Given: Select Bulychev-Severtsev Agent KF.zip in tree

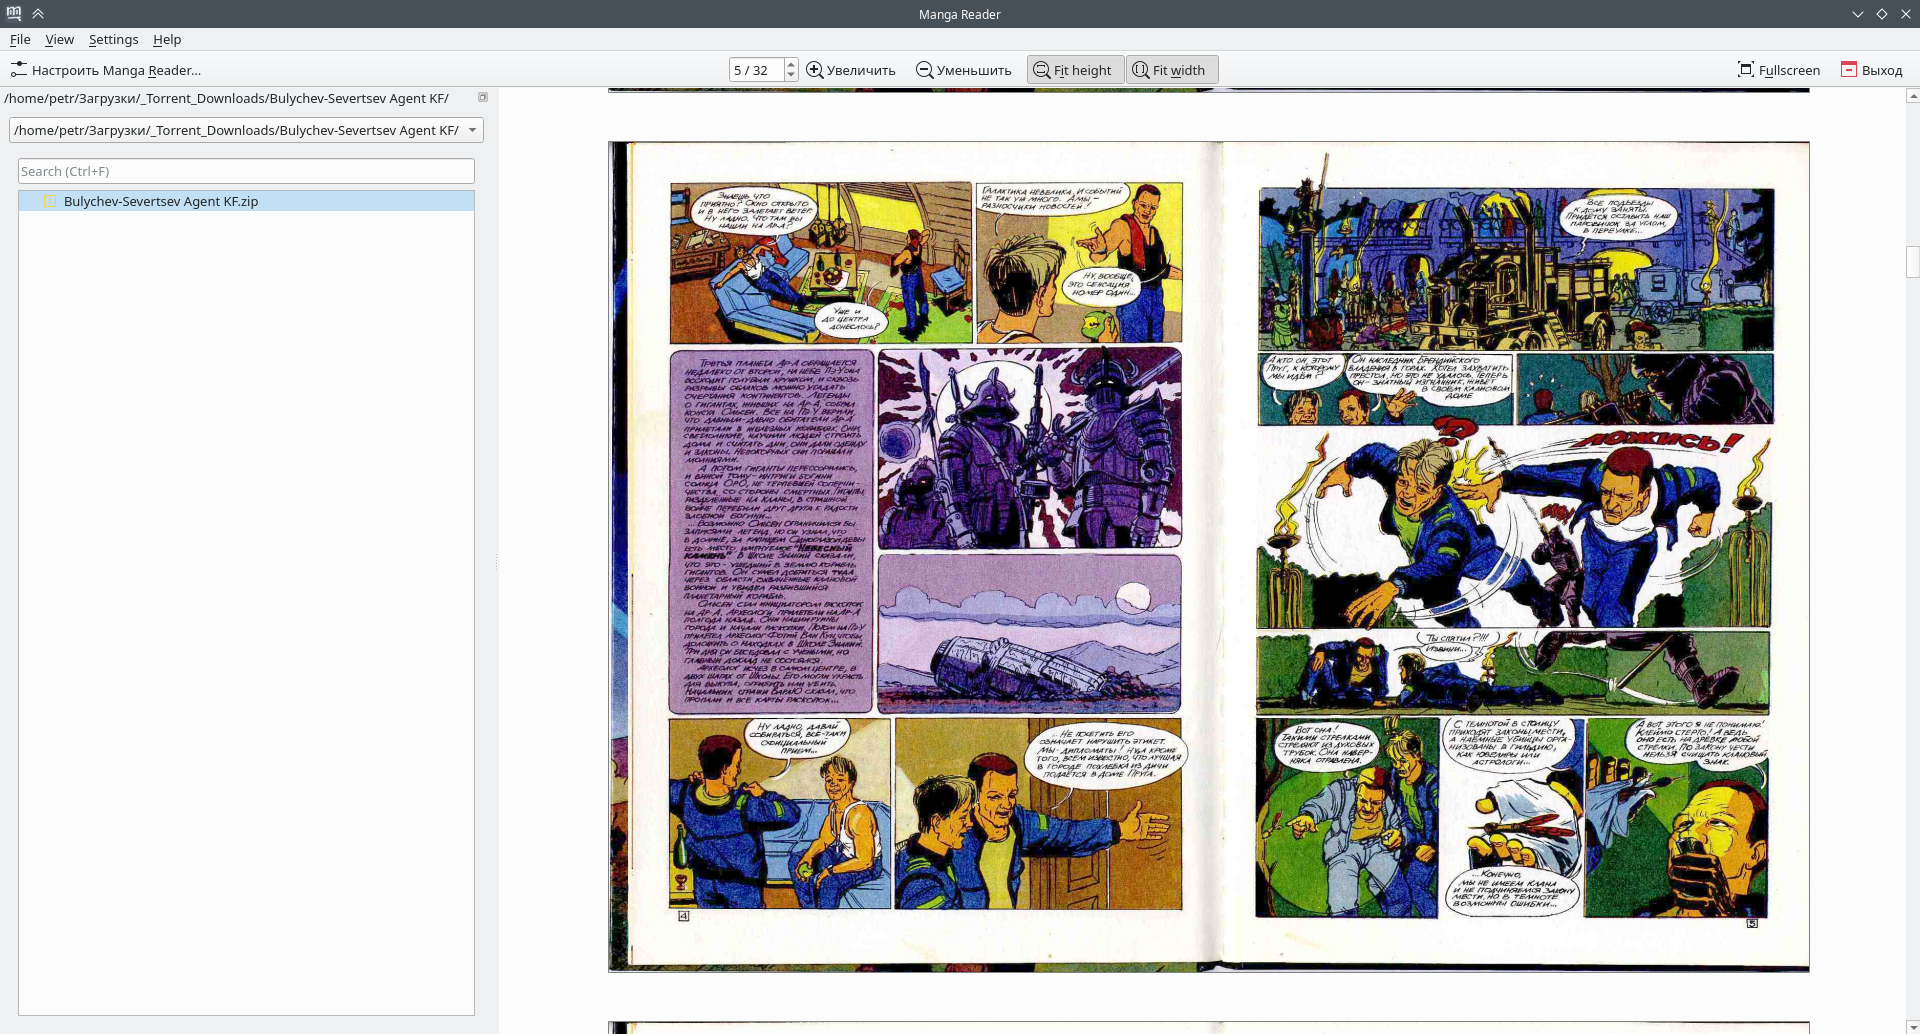Looking at the screenshot, I should pyautogui.click(x=246, y=201).
